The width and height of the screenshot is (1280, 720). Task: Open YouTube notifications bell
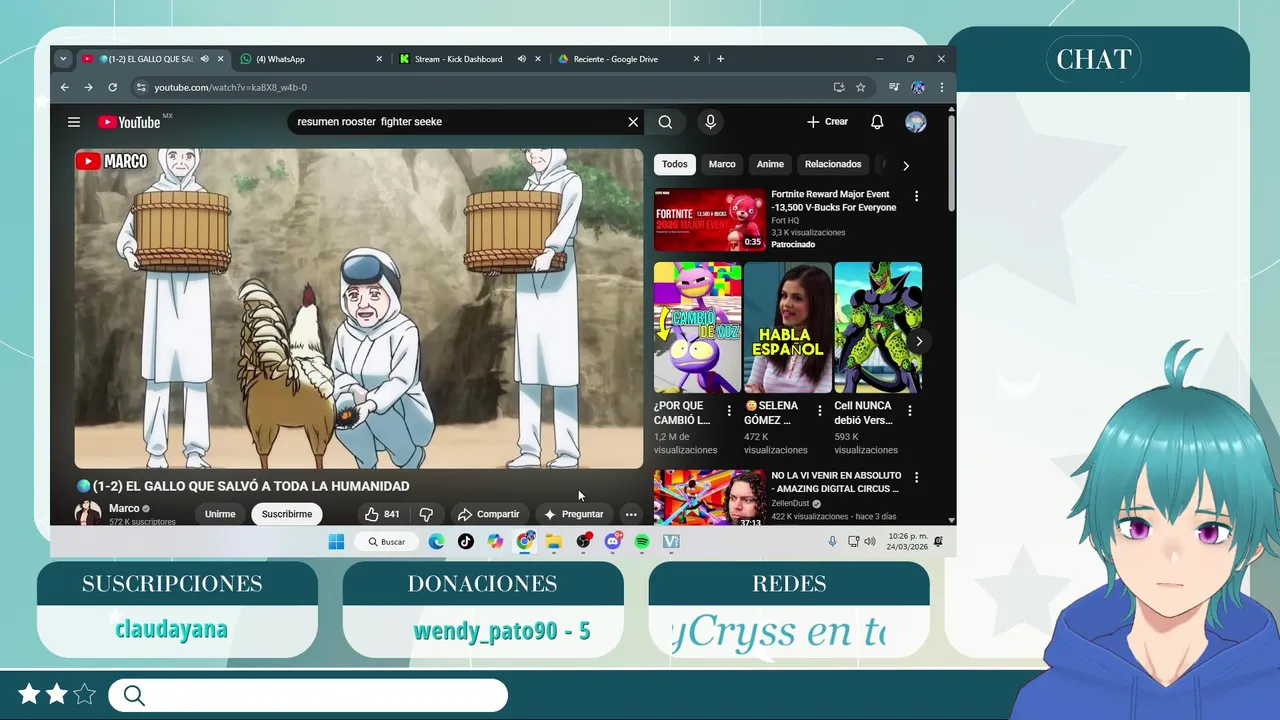877,122
